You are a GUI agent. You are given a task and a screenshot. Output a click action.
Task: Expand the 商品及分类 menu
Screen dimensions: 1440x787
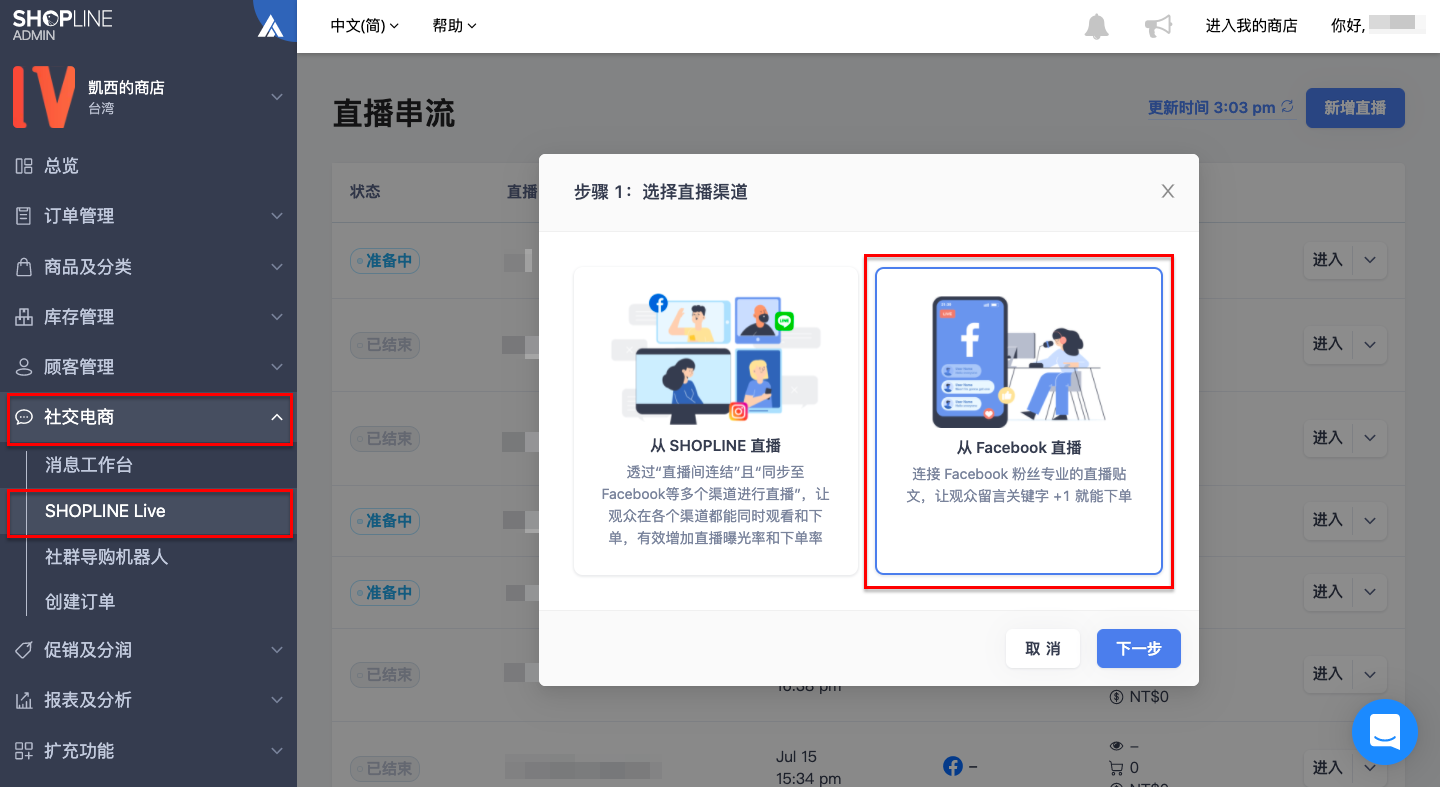tap(277, 267)
